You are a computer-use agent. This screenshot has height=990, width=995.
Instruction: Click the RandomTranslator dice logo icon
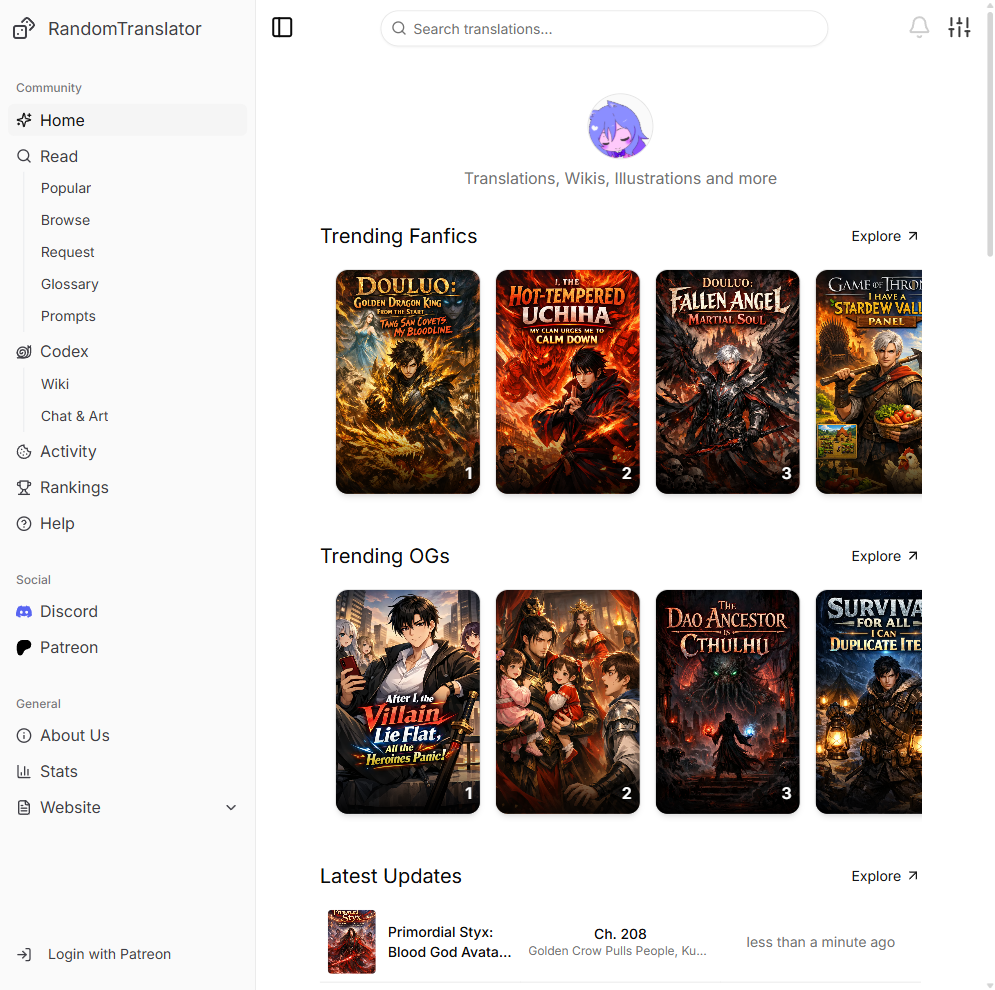pos(24,29)
